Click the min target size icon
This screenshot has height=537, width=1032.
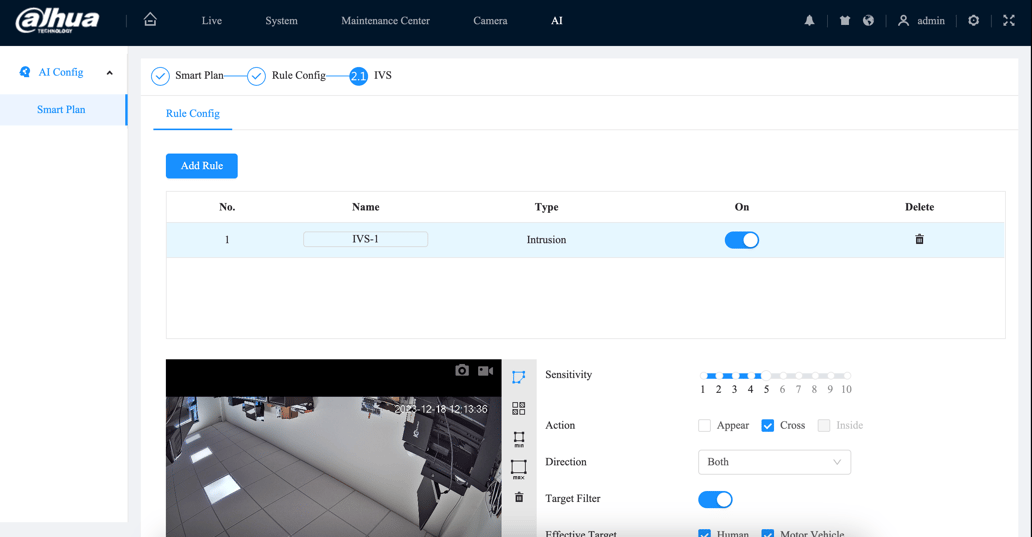(x=518, y=439)
